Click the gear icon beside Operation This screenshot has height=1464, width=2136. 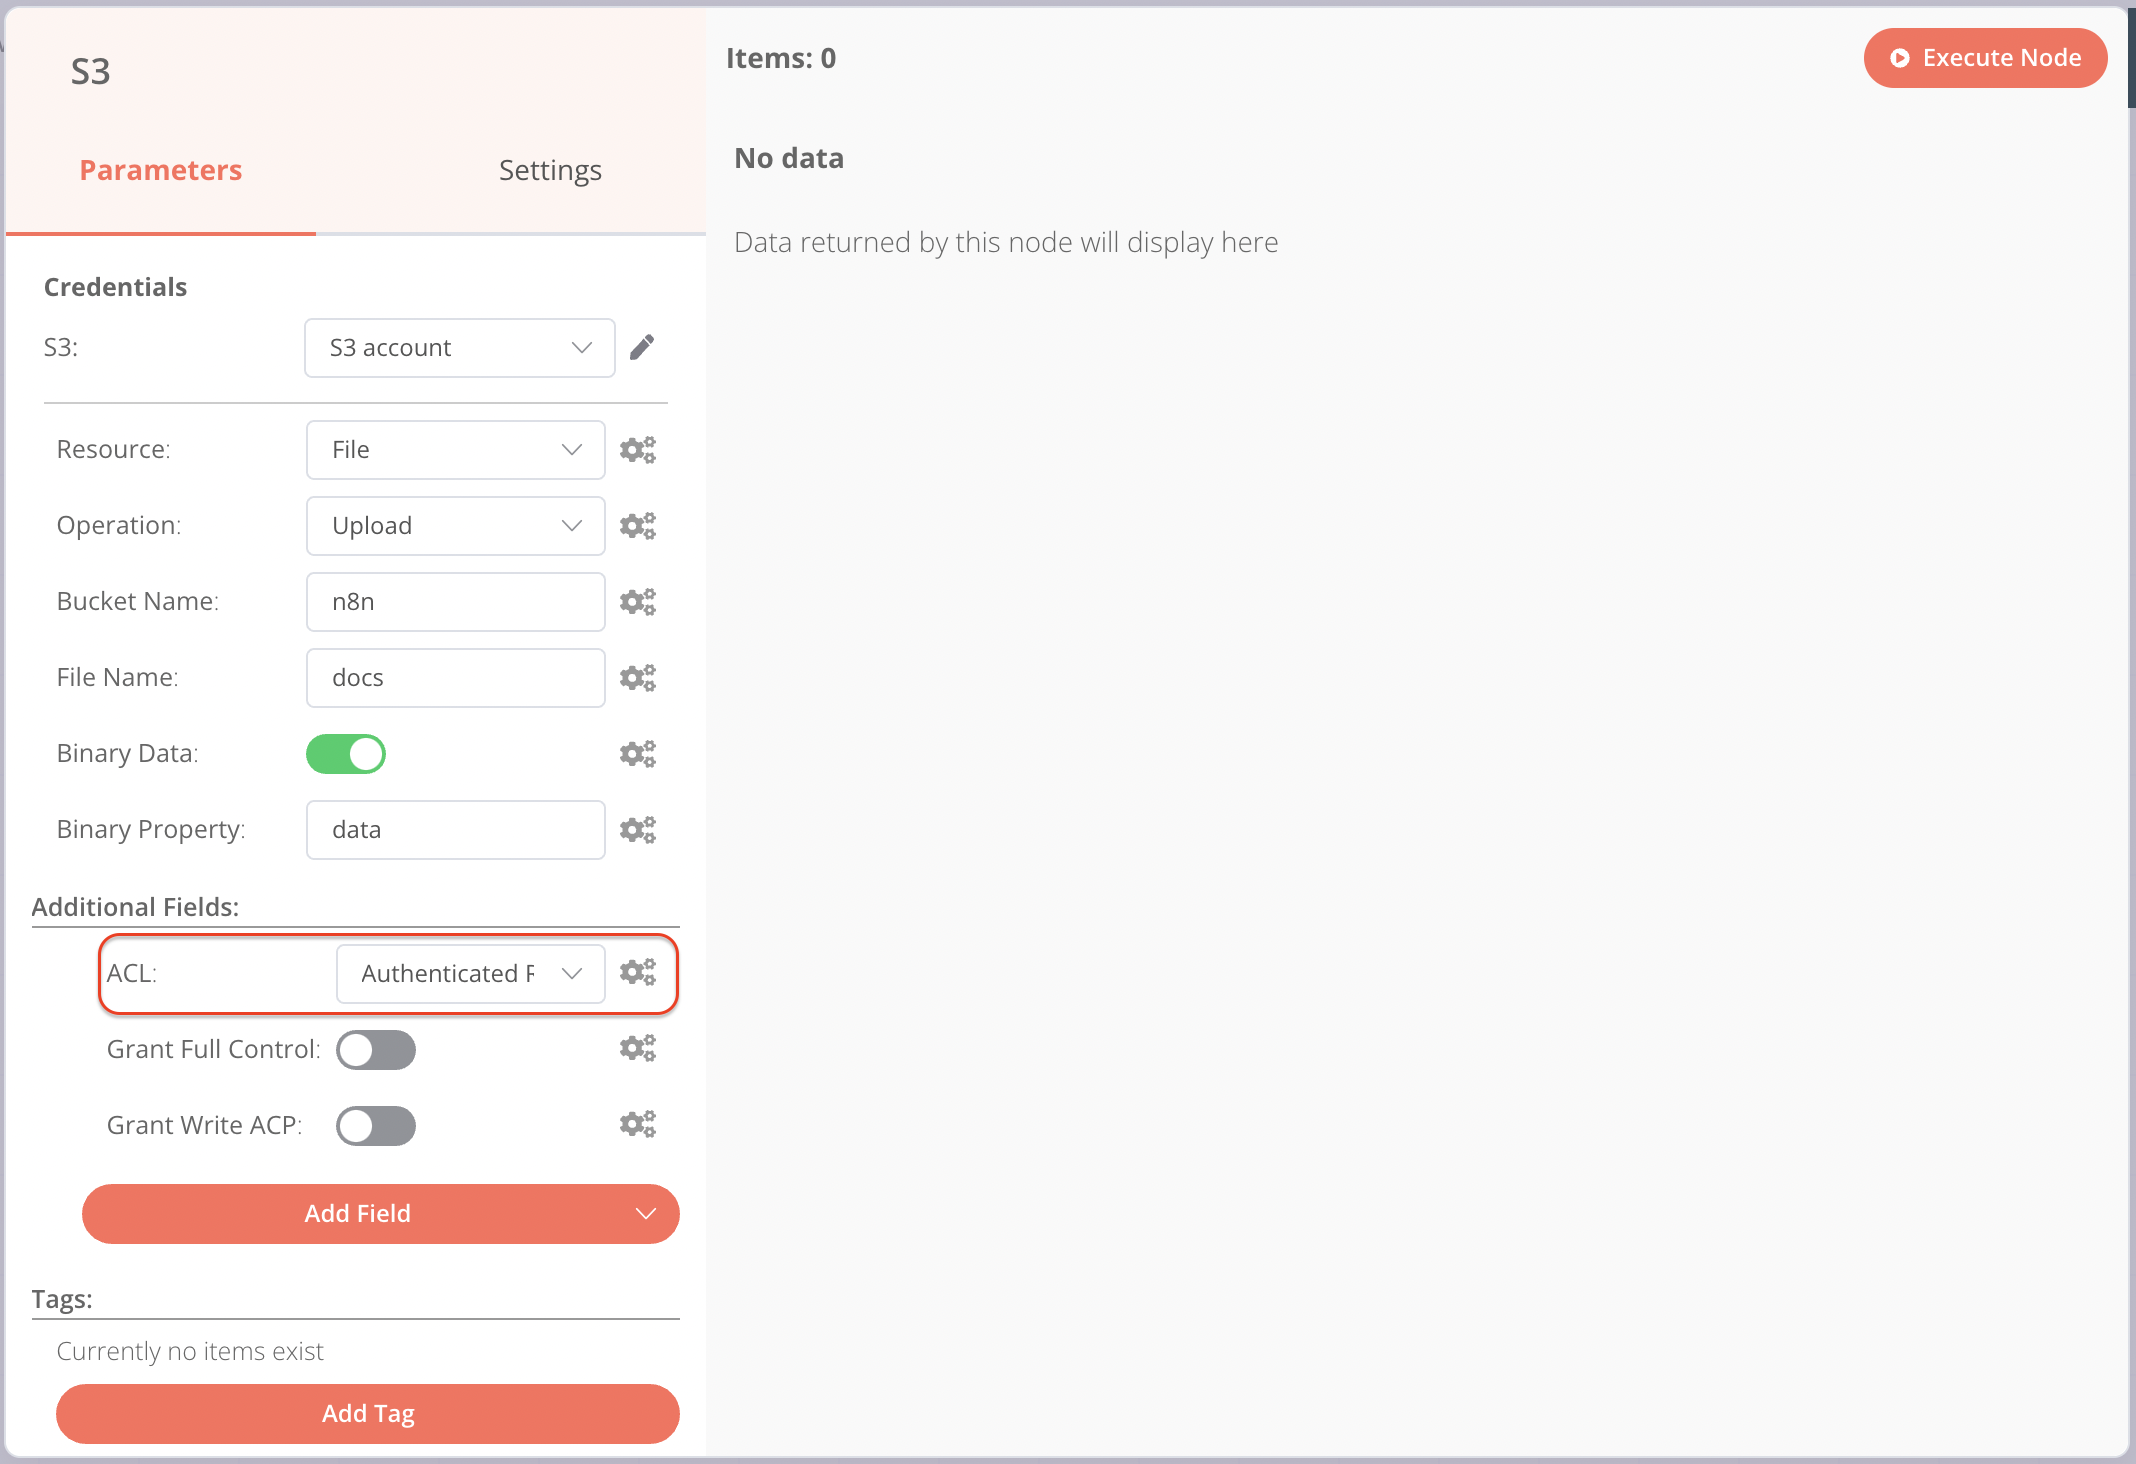click(638, 525)
